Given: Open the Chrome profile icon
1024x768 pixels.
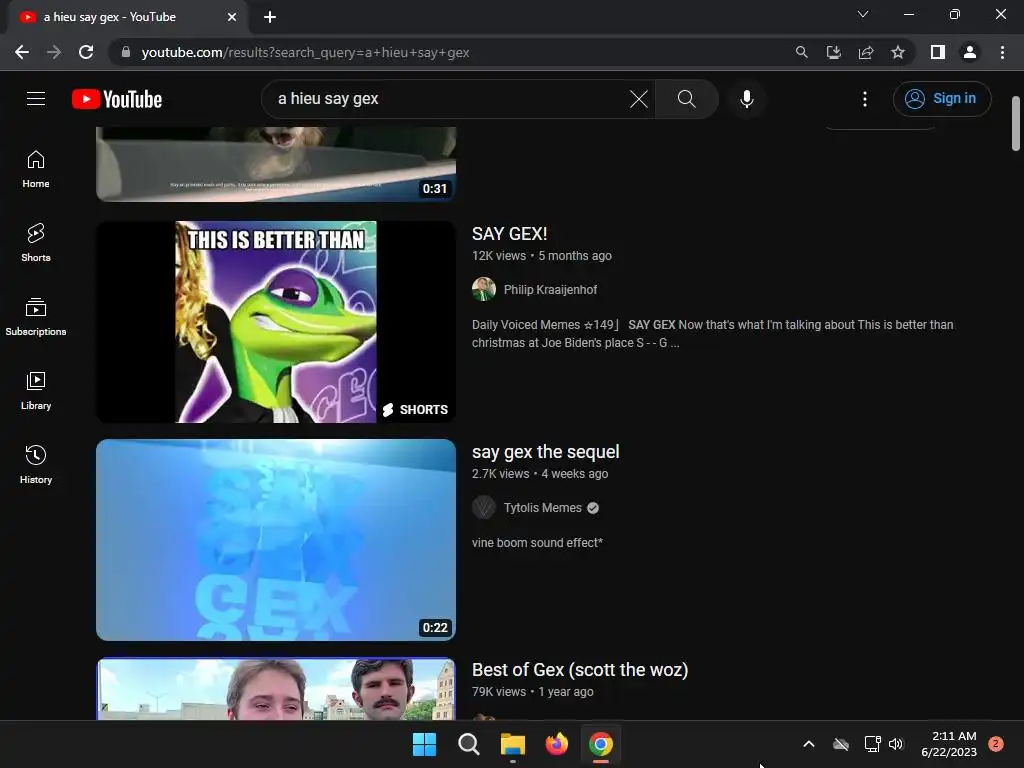Looking at the screenshot, I should click(970, 52).
